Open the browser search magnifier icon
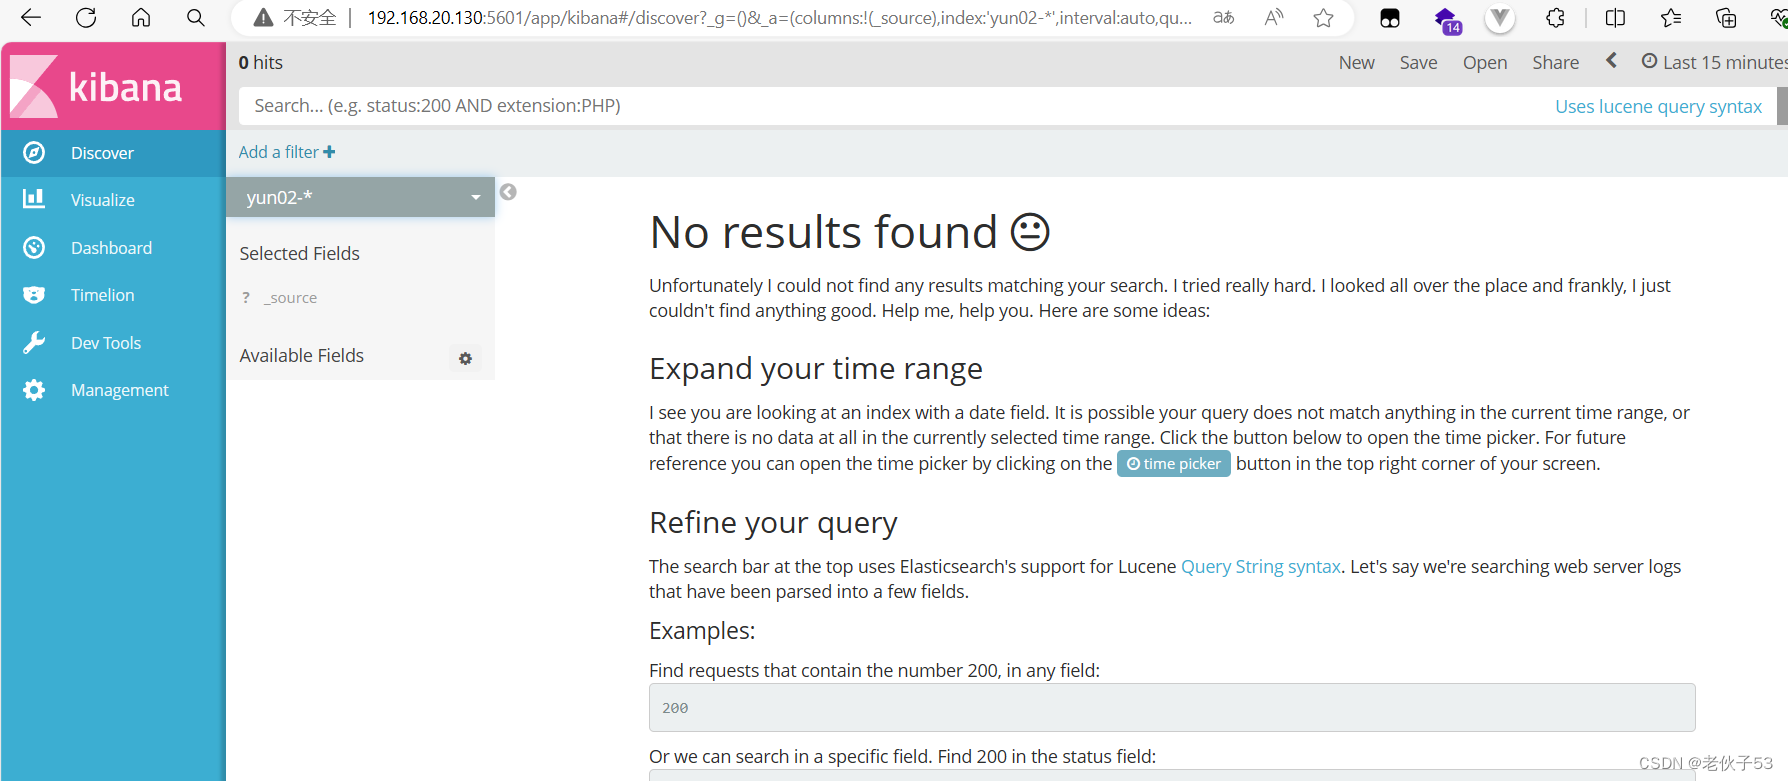The height and width of the screenshot is (781, 1788). pos(196,17)
